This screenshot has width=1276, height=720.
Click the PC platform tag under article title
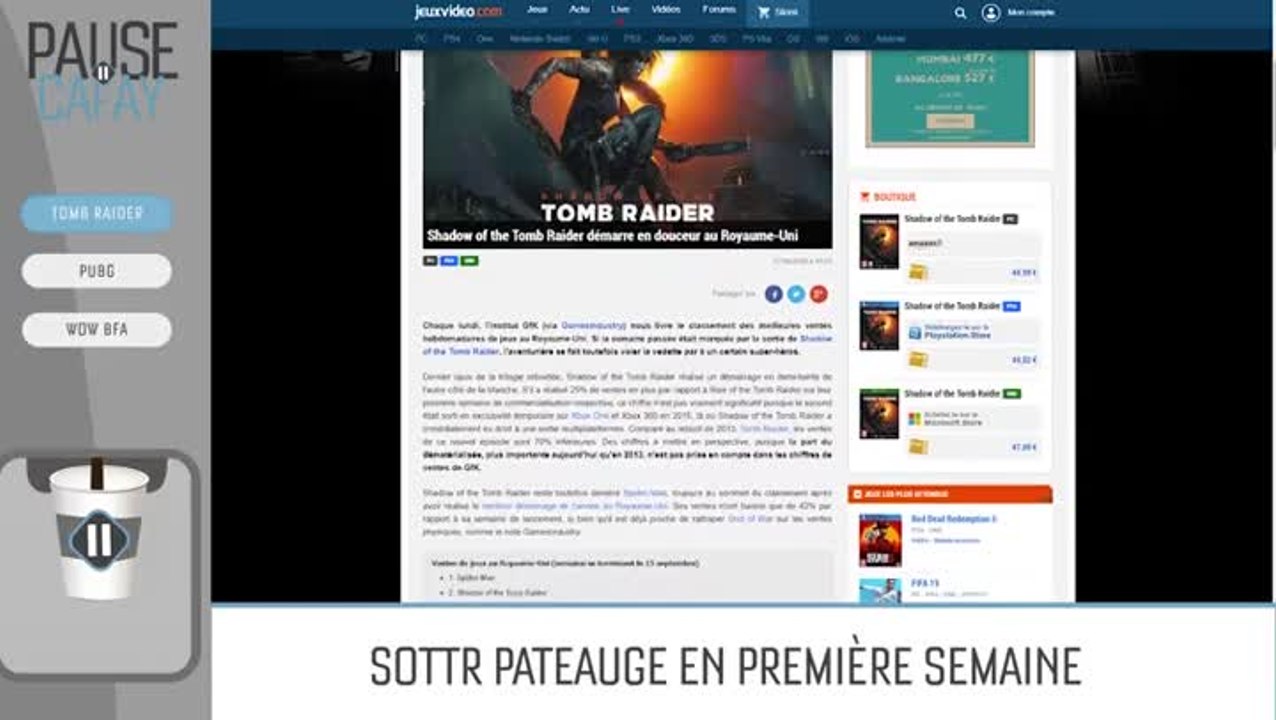tap(430, 261)
